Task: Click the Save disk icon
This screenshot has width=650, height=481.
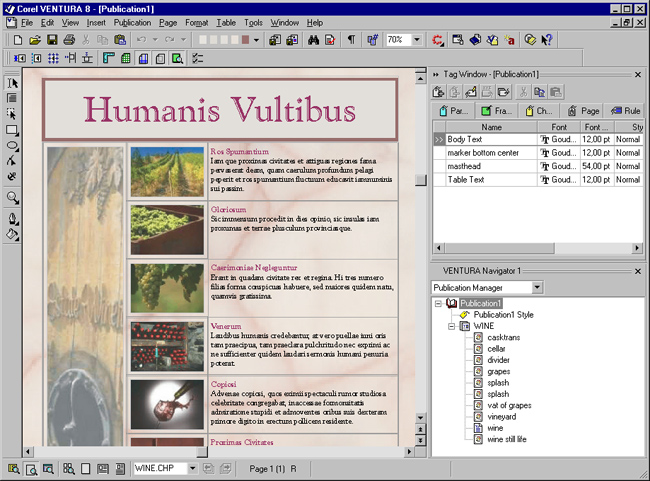Action: (x=52, y=40)
